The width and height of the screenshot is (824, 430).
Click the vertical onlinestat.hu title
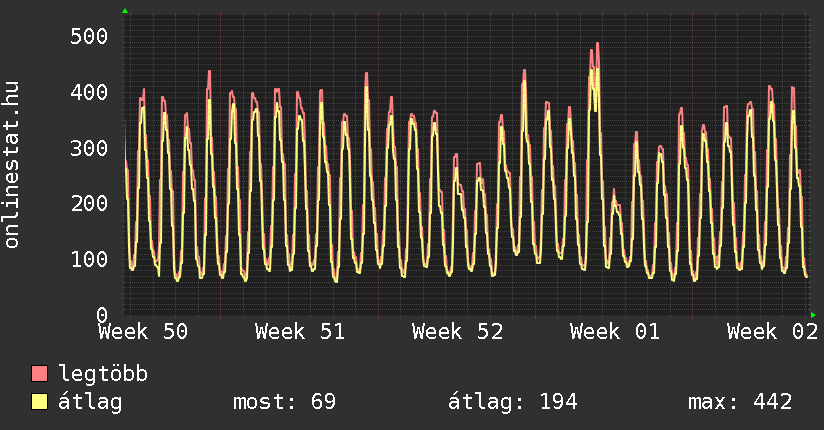click(13, 165)
